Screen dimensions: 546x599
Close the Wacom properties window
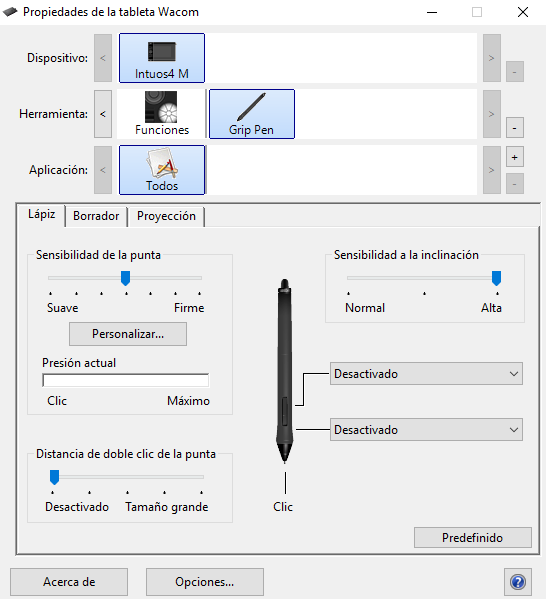coord(523,12)
